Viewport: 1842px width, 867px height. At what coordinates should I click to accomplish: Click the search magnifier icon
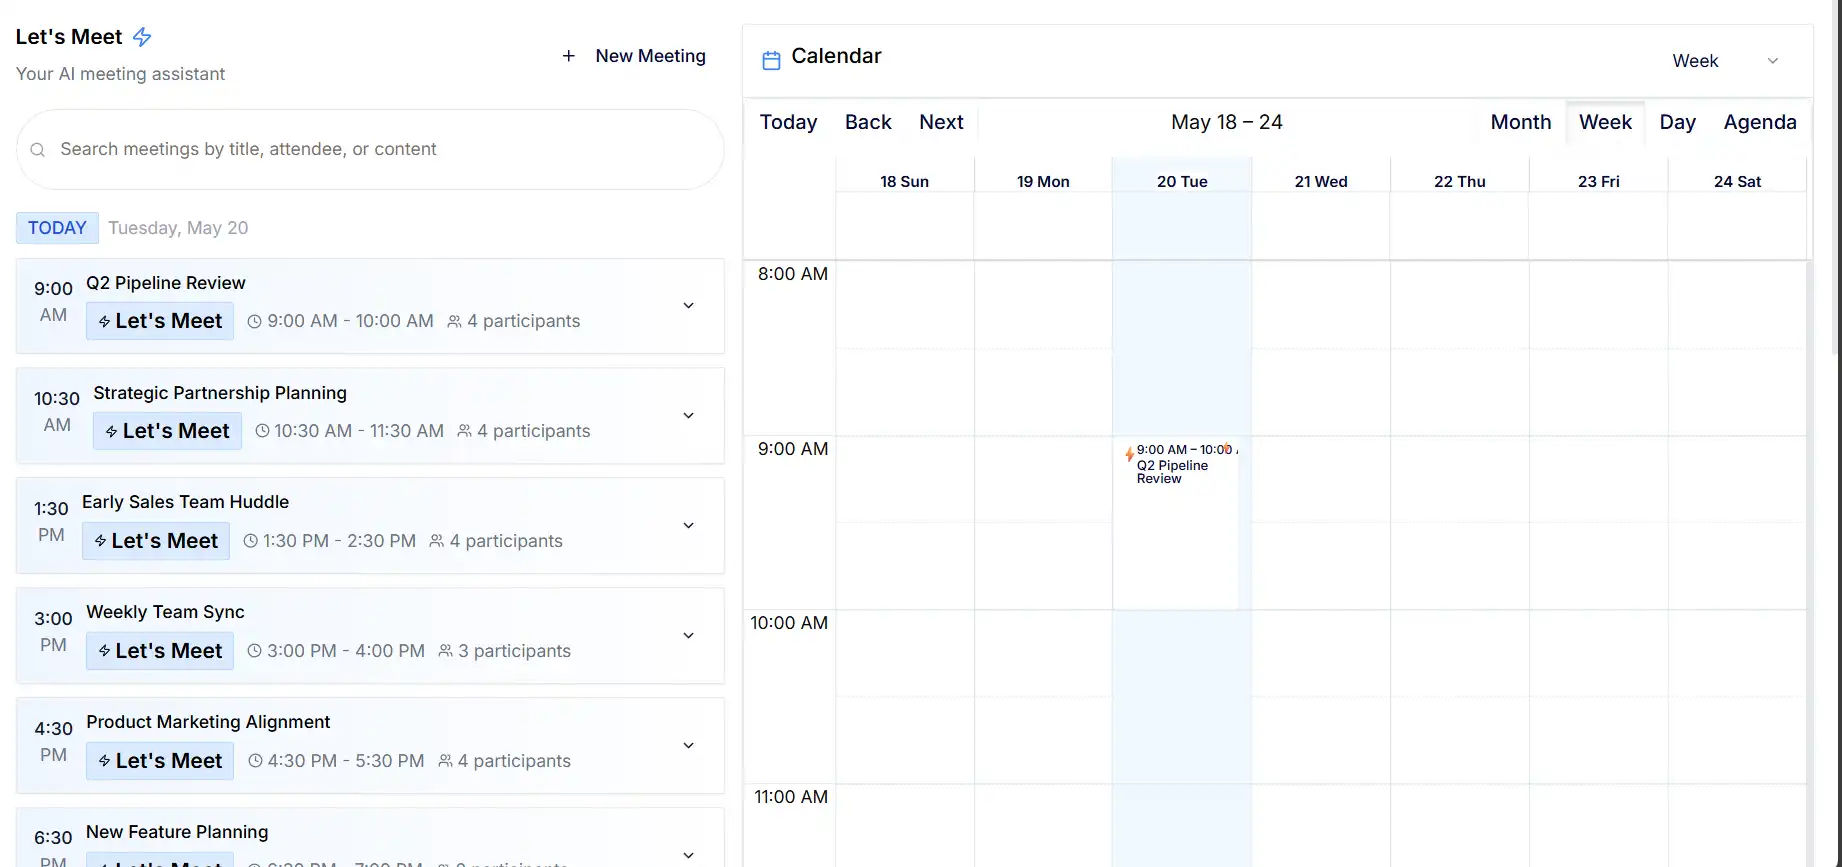pyautogui.click(x=37, y=149)
